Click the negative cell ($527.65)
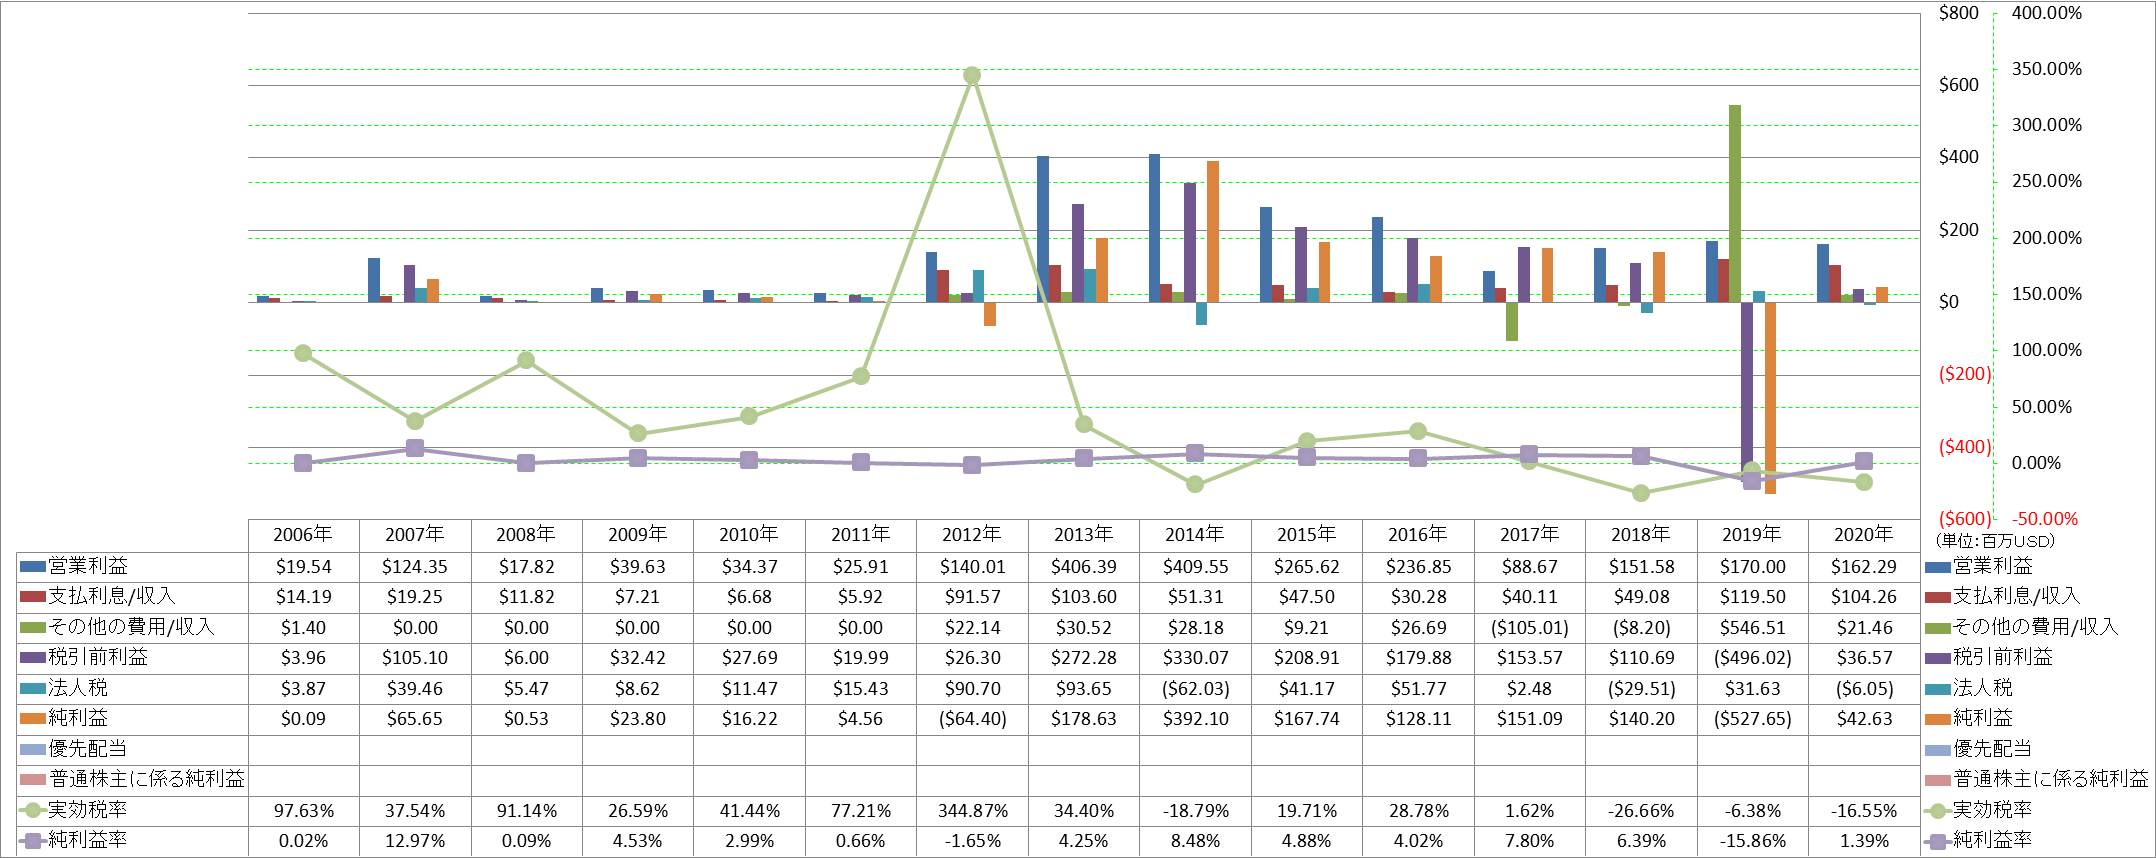Image resolution: width=2156 pixels, height=858 pixels. (x=1752, y=719)
